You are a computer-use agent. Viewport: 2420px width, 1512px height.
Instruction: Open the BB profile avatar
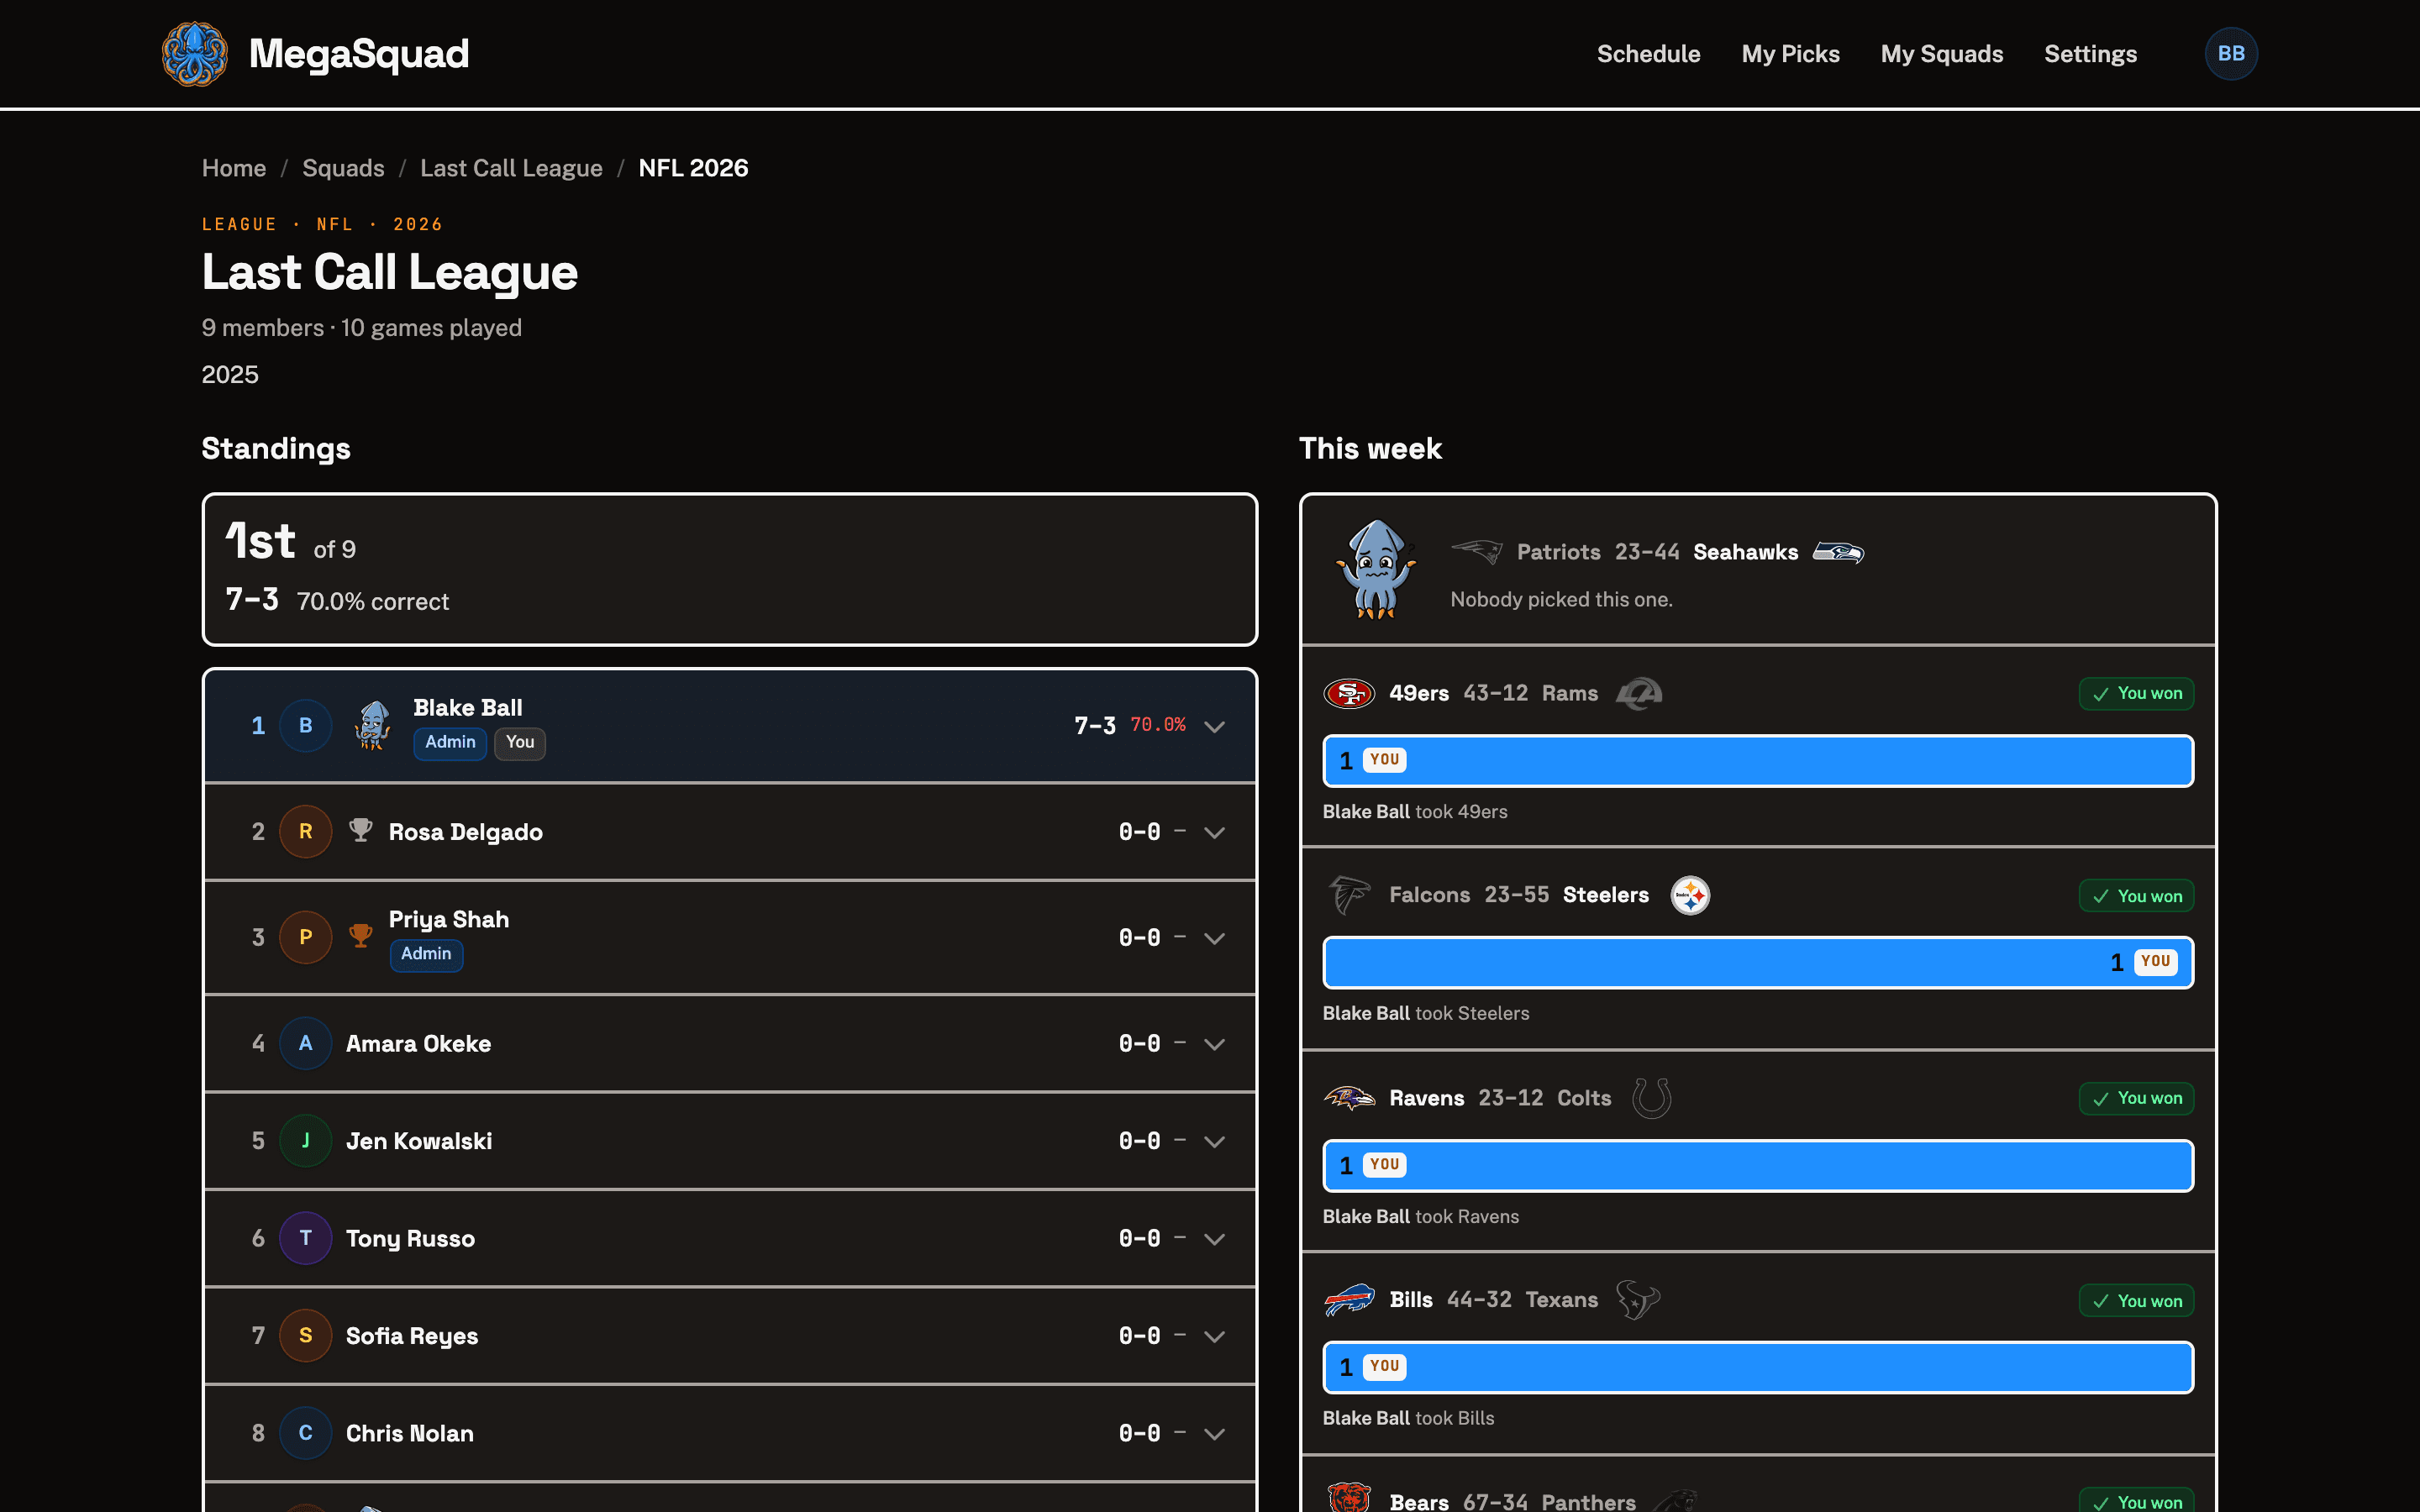(x=2231, y=54)
